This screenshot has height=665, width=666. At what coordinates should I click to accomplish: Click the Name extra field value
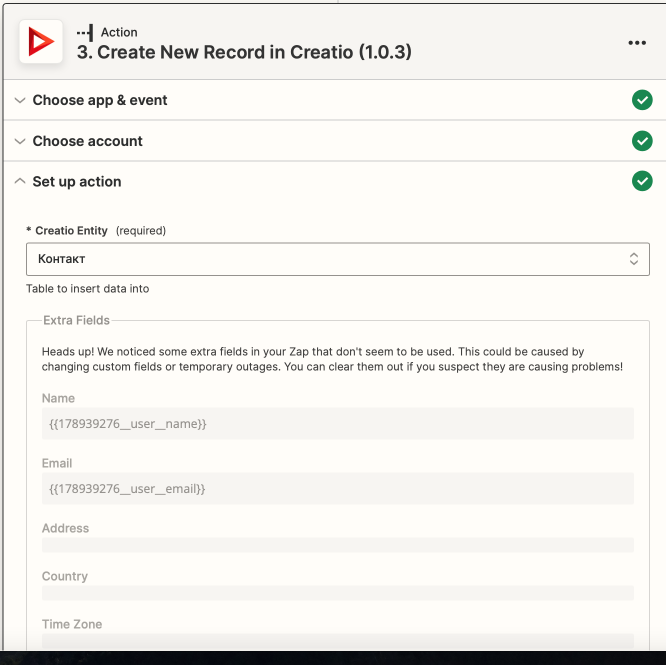click(337, 424)
